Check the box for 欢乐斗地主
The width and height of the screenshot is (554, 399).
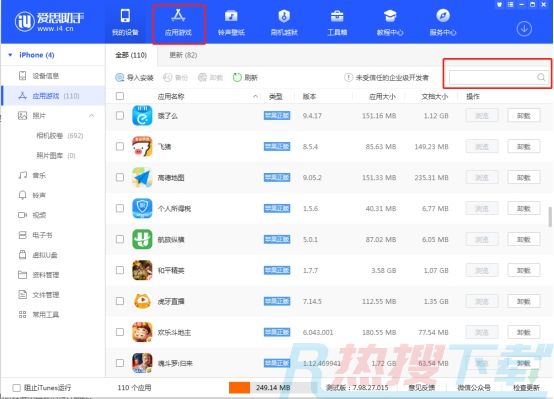(120, 332)
